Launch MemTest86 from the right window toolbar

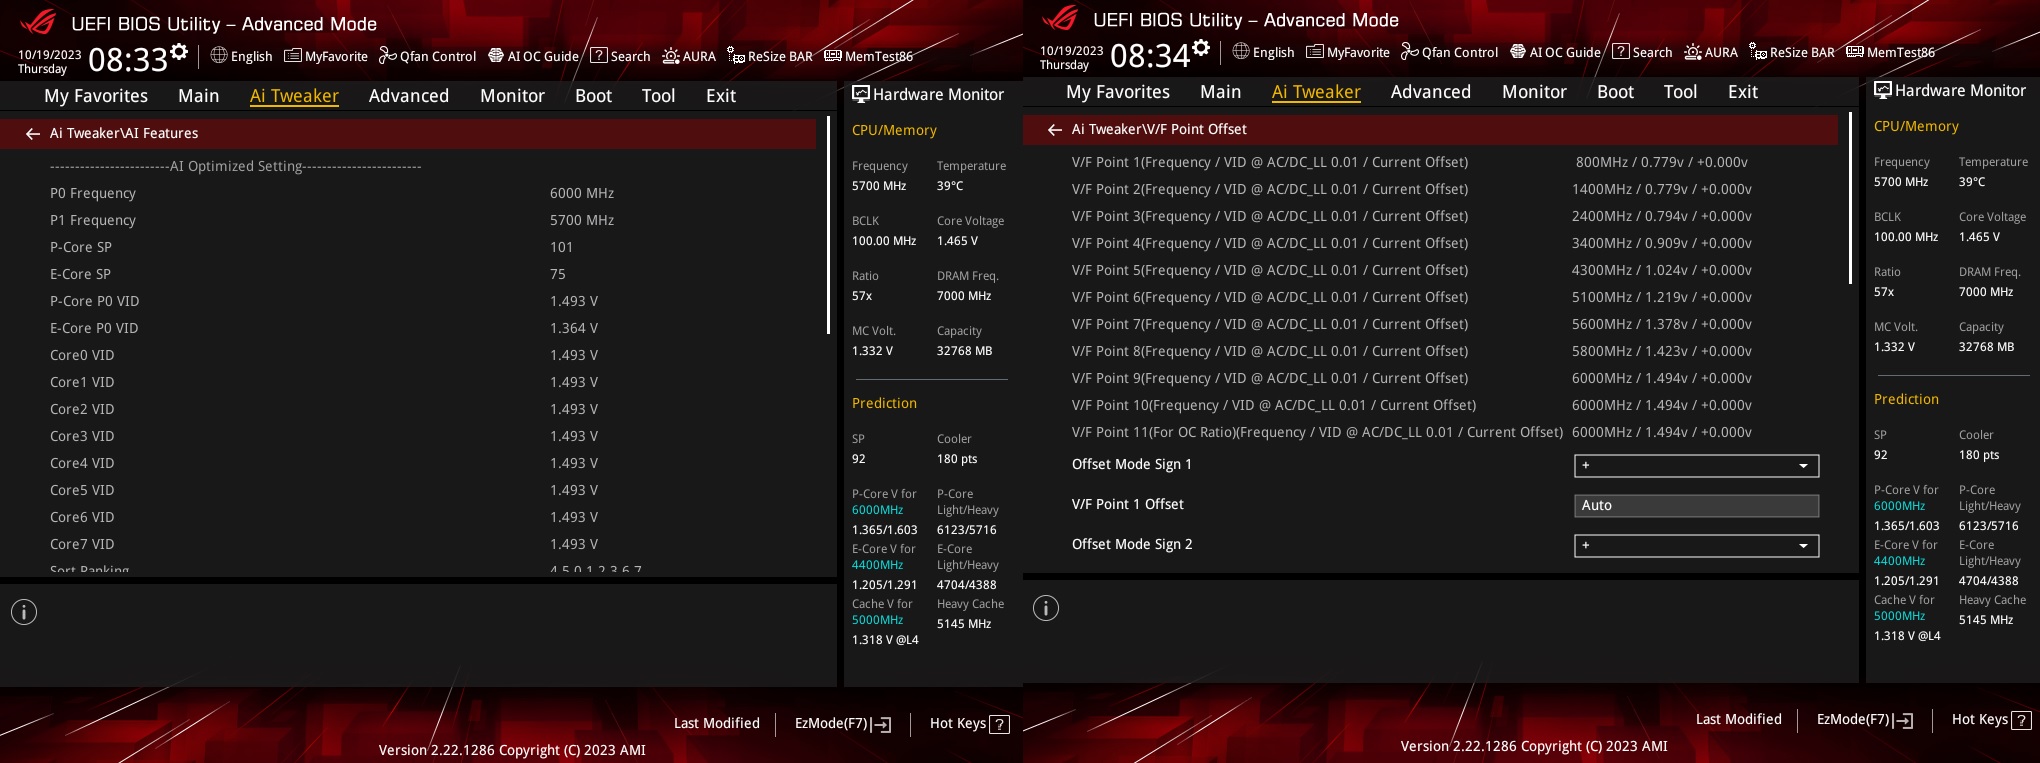(1891, 52)
